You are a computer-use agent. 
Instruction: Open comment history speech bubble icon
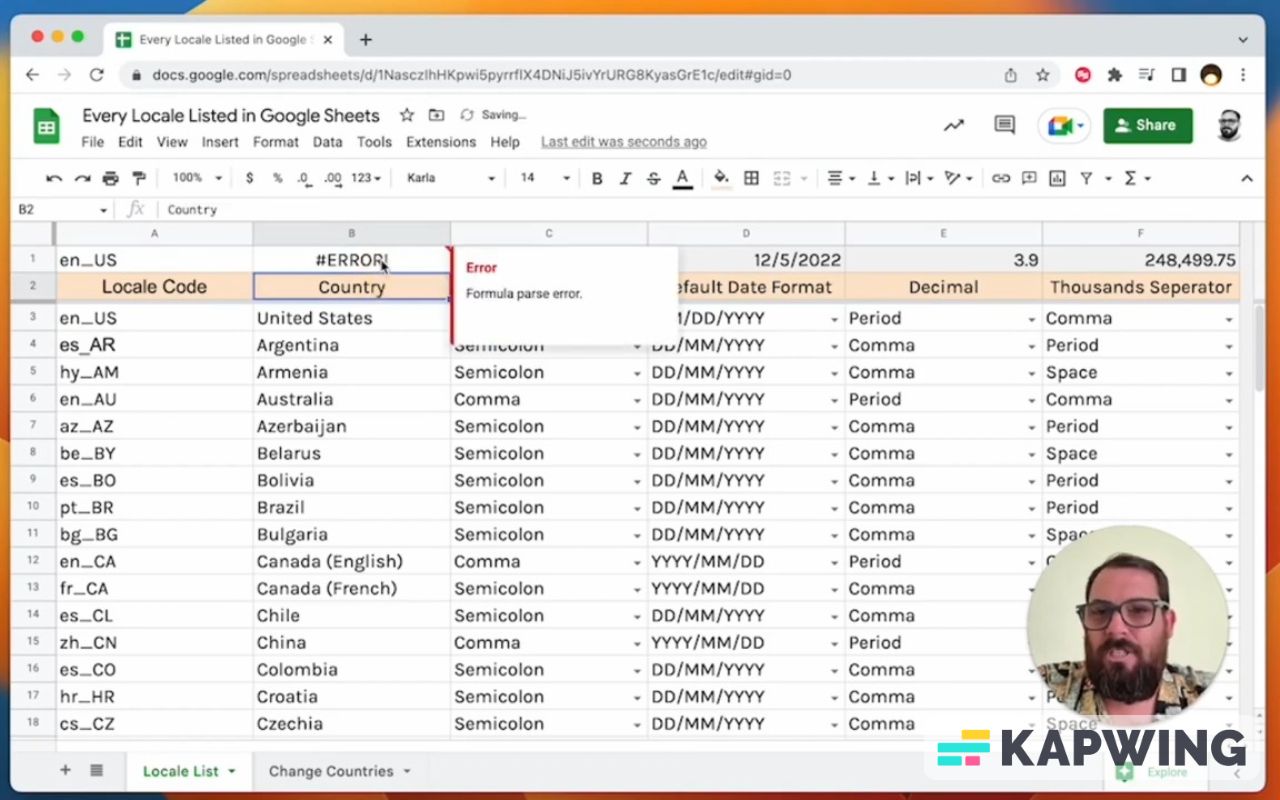pyautogui.click(x=1005, y=125)
